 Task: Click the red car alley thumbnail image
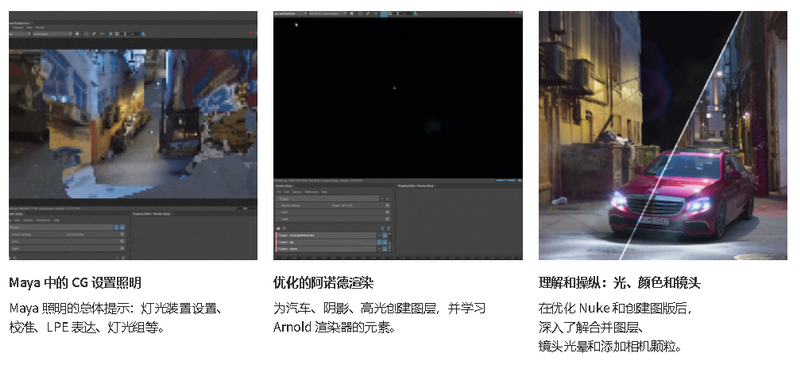663,135
